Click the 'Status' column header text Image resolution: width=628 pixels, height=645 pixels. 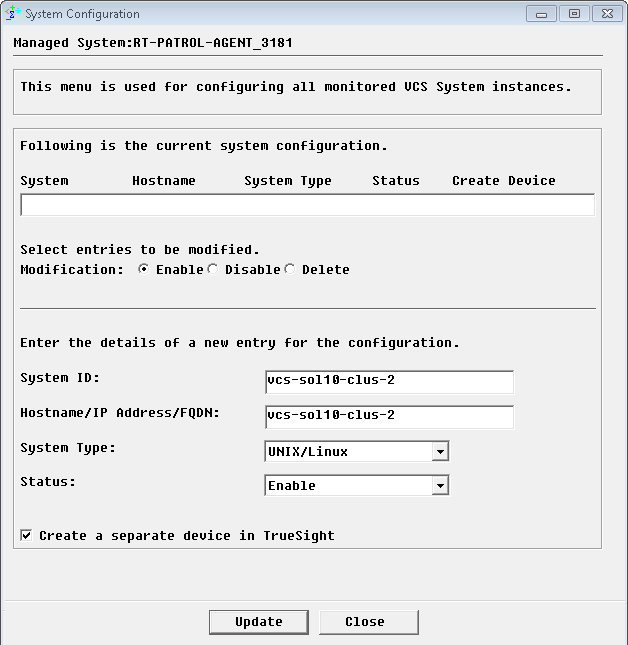click(x=396, y=181)
